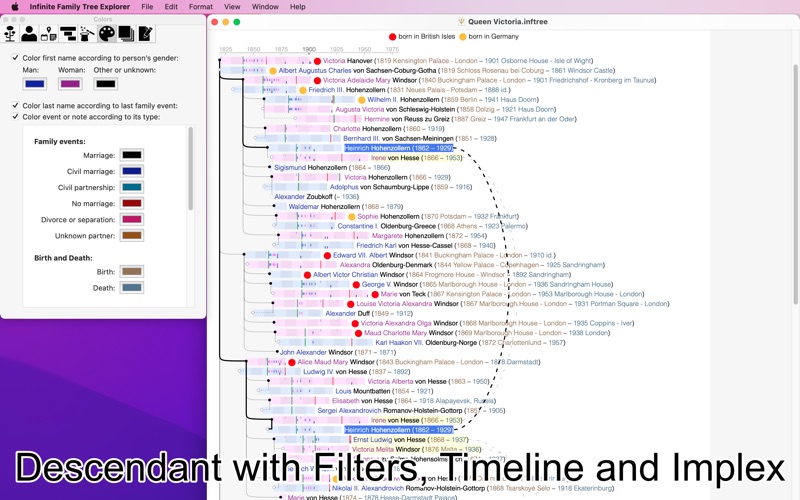Open the Divorce or separation color swatch
The width and height of the screenshot is (800, 500).
pyautogui.click(x=132, y=219)
